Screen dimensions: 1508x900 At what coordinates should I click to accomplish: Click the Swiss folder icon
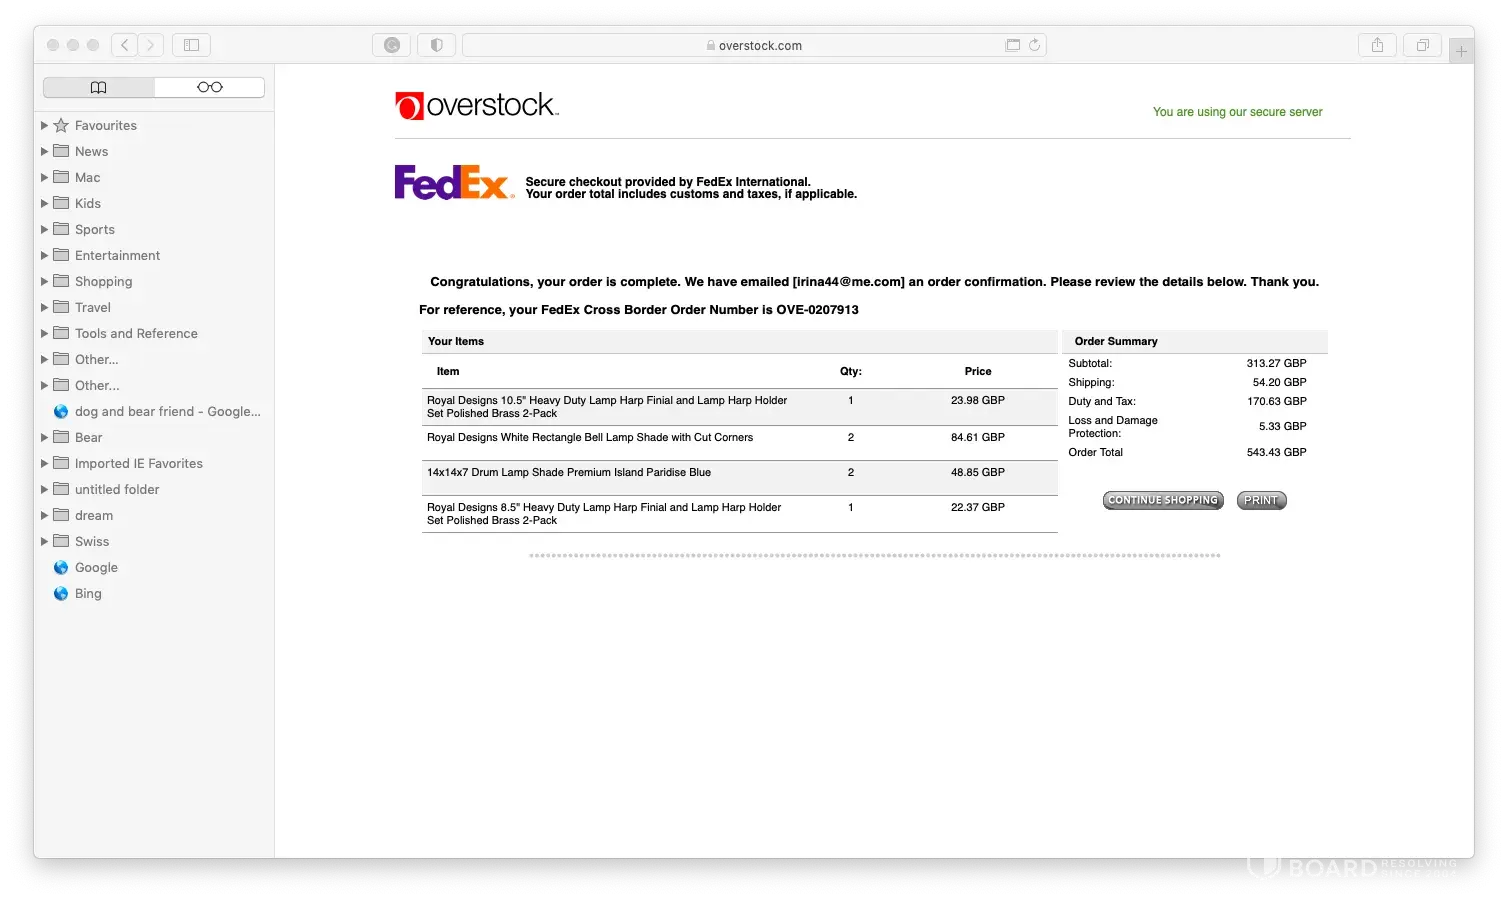click(61, 541)
